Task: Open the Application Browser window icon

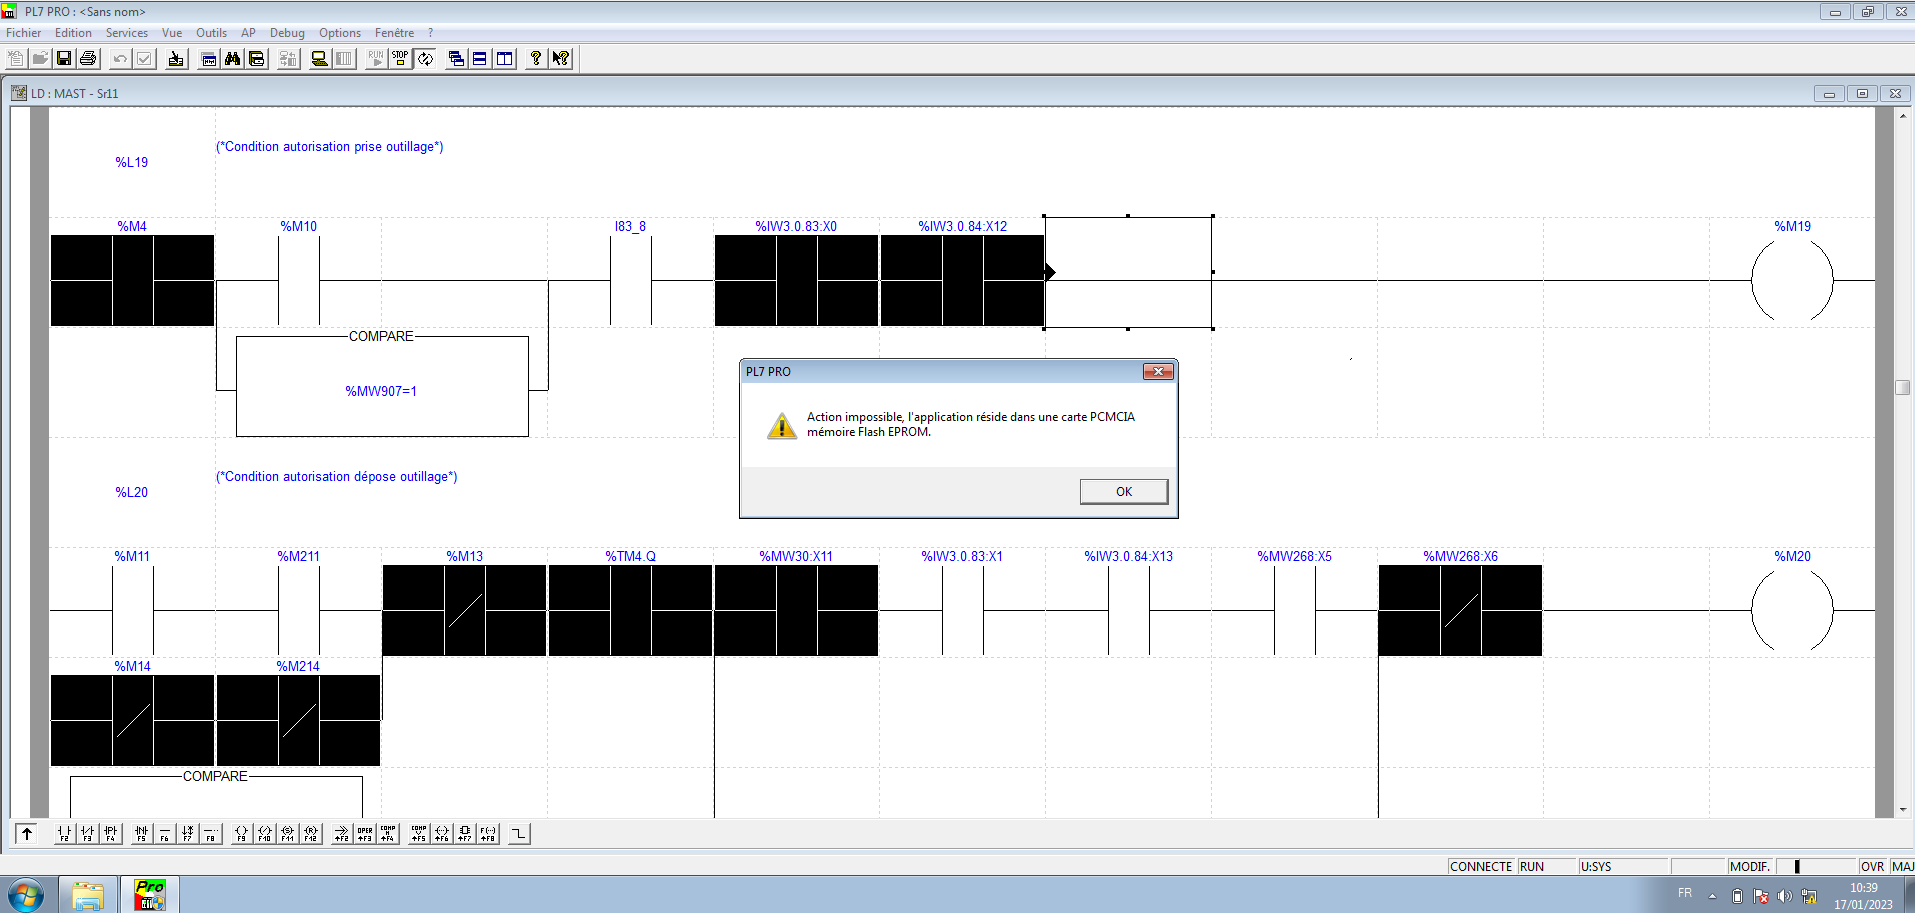Action: pyautogui.click(x=209, y=59)
